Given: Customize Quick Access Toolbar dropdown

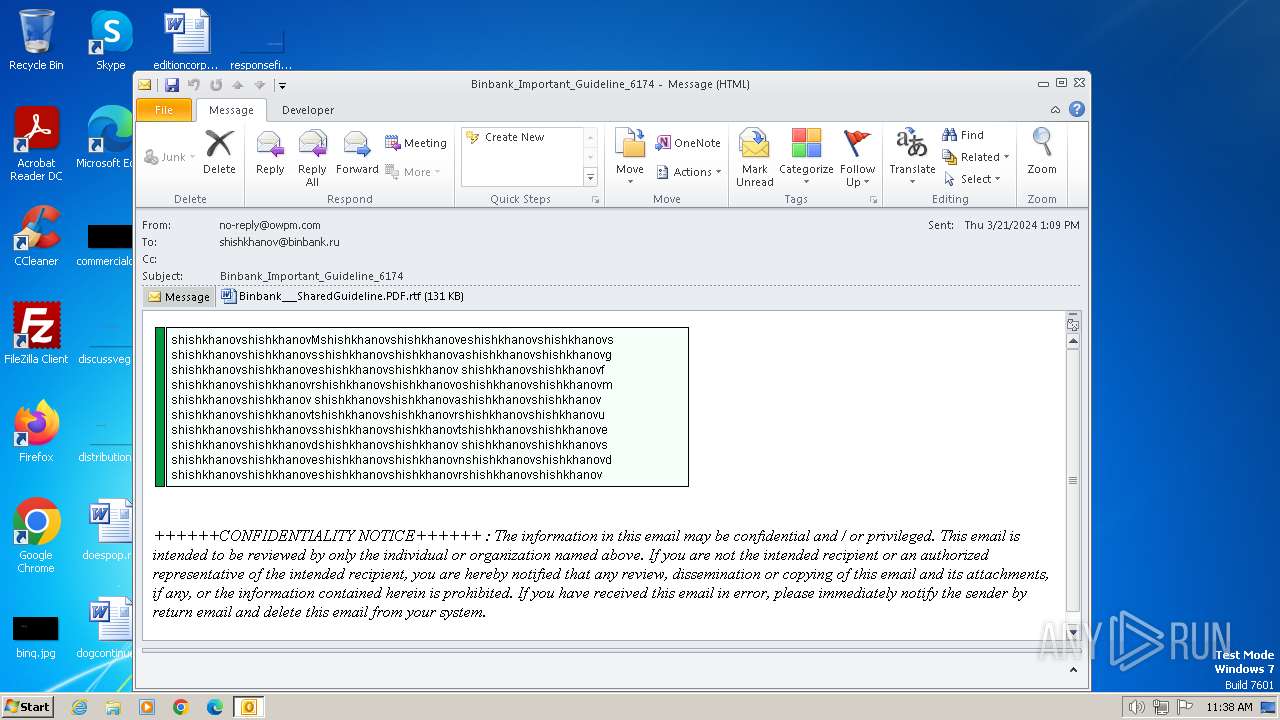Looking at the screenshot, I should [282, 85].
